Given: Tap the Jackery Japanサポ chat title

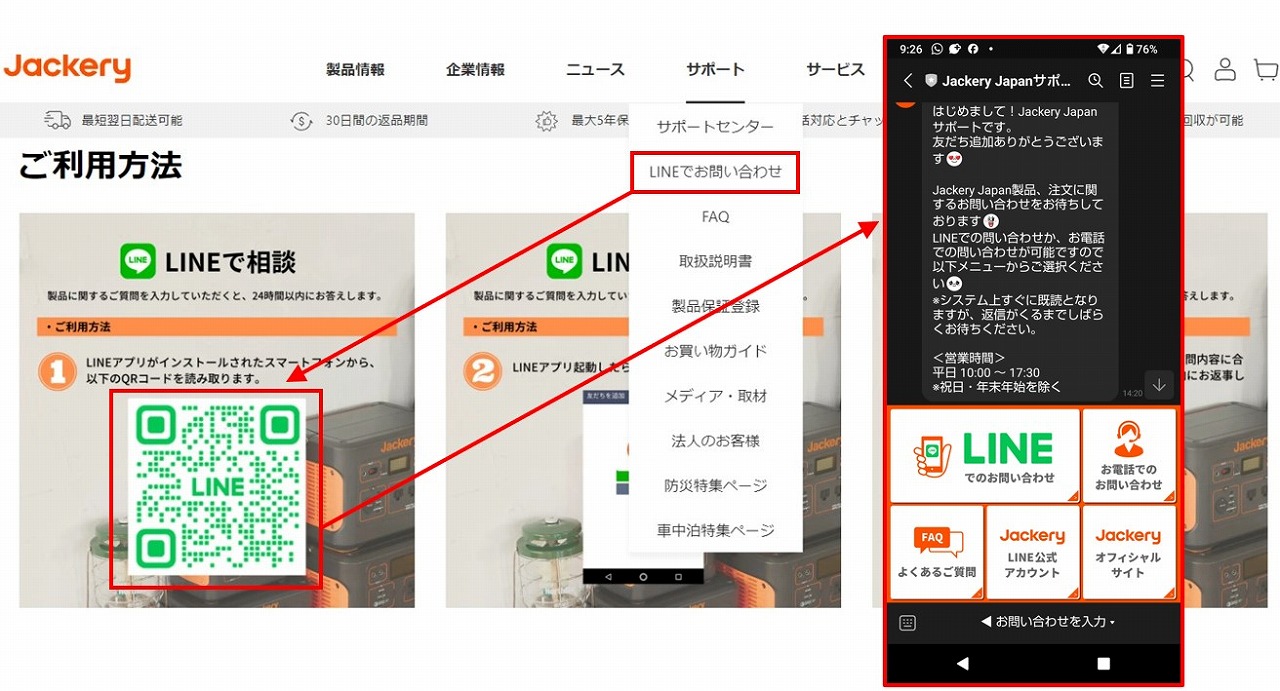Looking at the screenshot, I should 1007,81.
